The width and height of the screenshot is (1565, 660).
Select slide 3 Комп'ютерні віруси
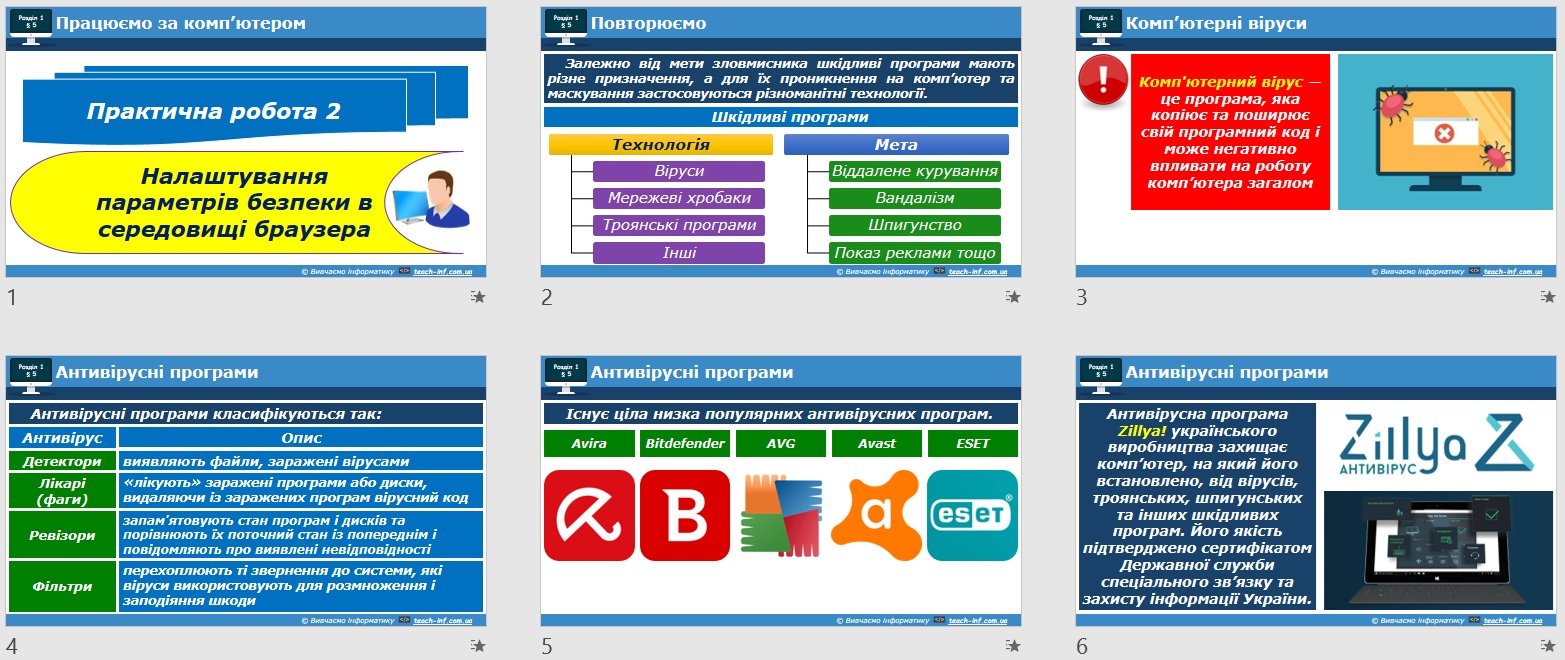pyautogui.click(x=1316, y=142)
